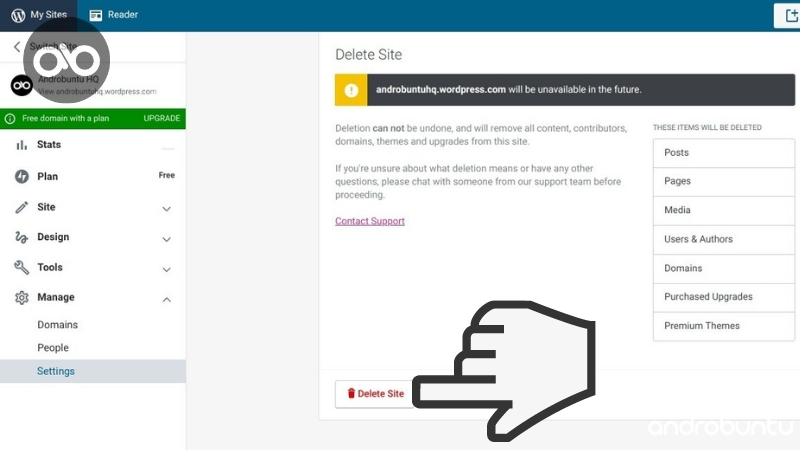Image resolution: width=800 pixels, height=450 pixels.
Task: Click the Reader icon in top bar
Action: coord(95,15)
